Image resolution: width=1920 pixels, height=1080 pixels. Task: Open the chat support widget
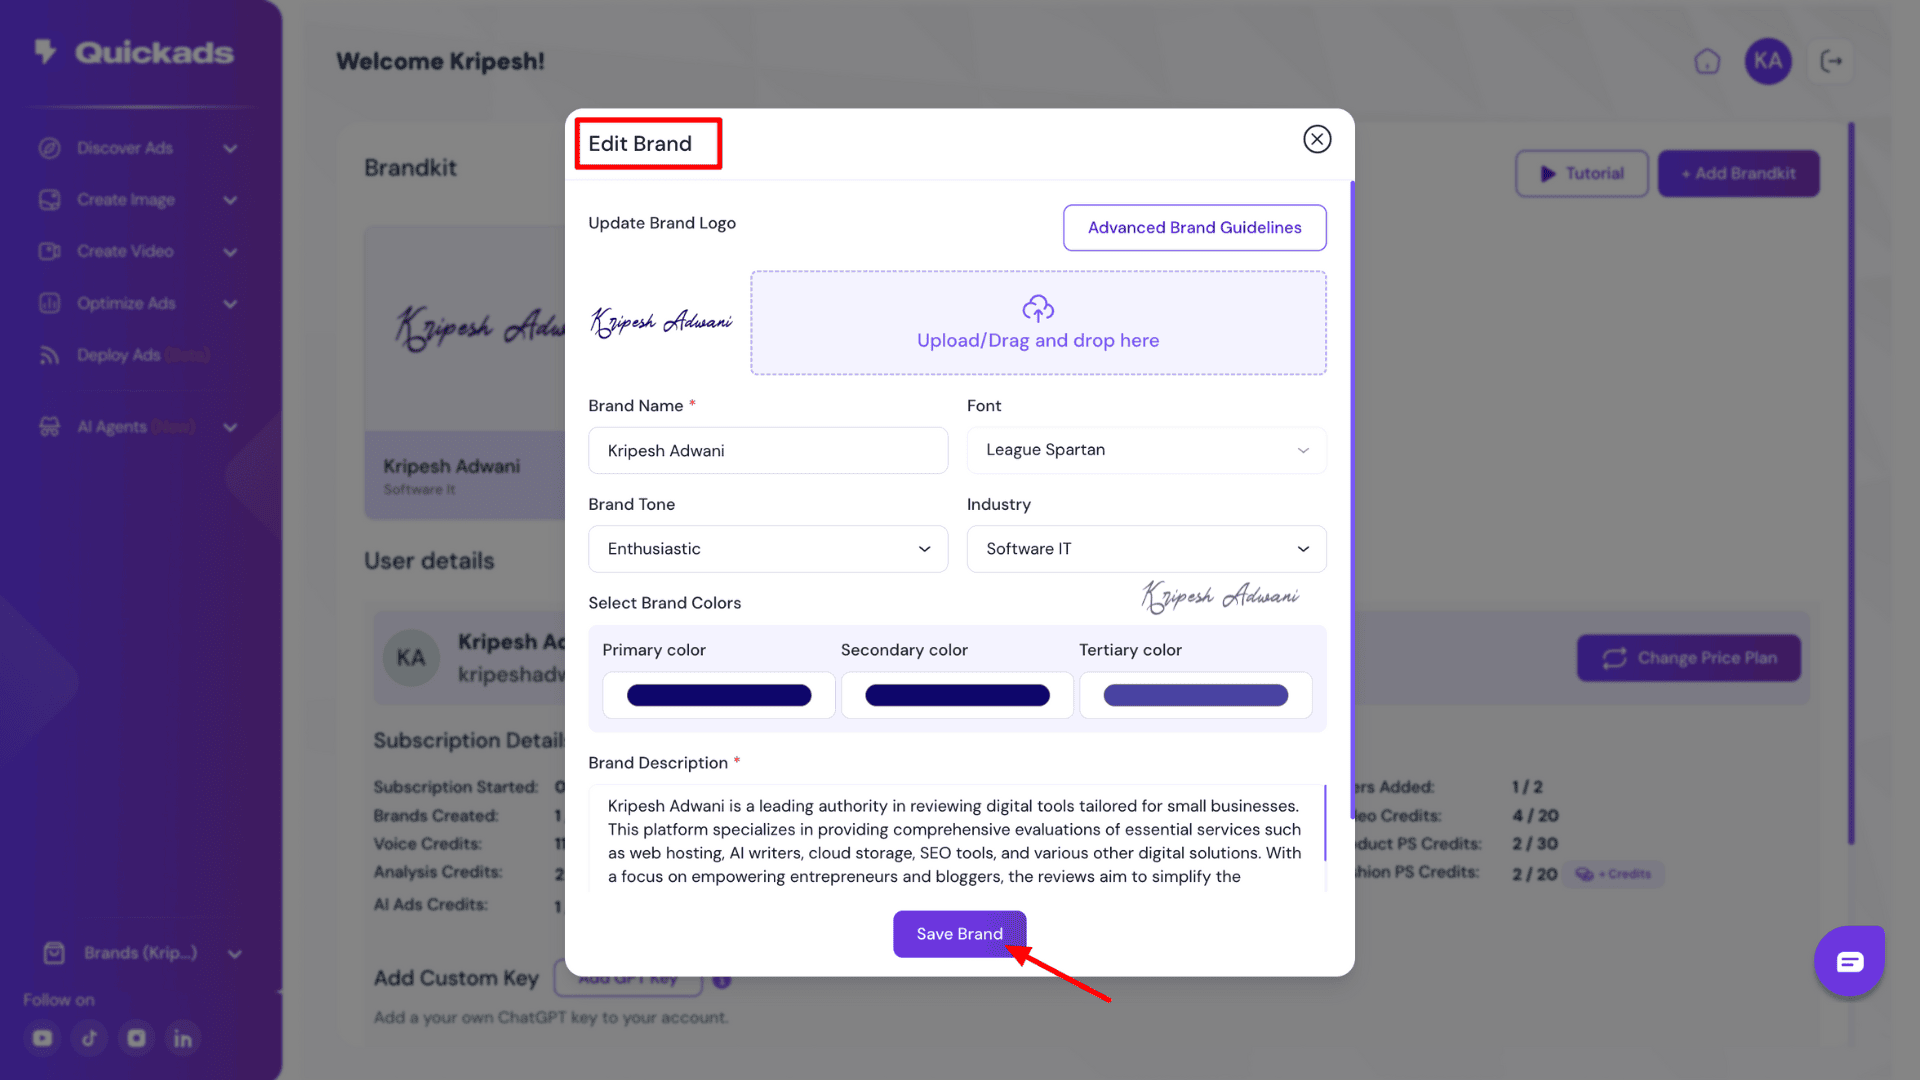[x=1849, y=961]
